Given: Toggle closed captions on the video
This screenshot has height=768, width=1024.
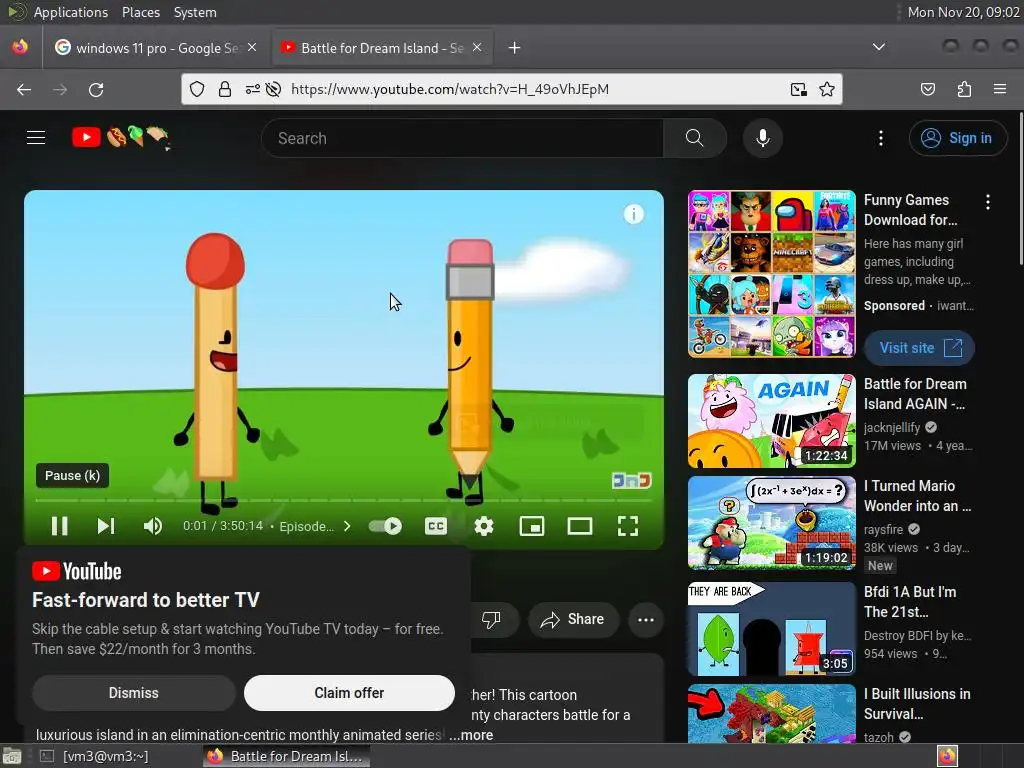Looking at the screenshot, I should point(436,526).
